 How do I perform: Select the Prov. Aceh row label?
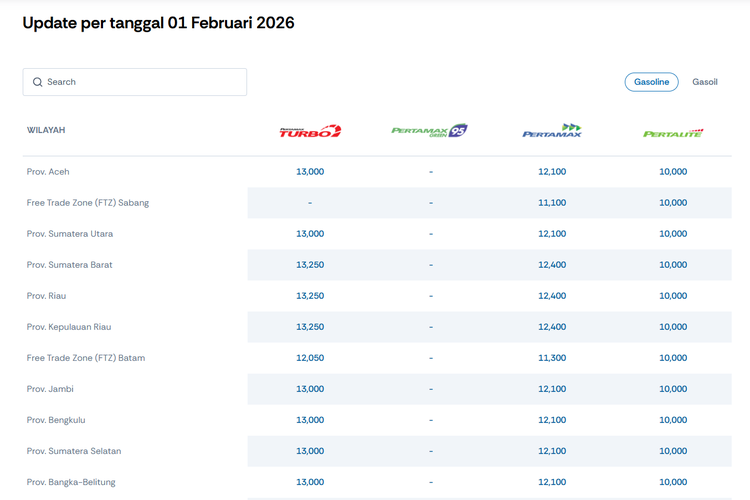48,172
